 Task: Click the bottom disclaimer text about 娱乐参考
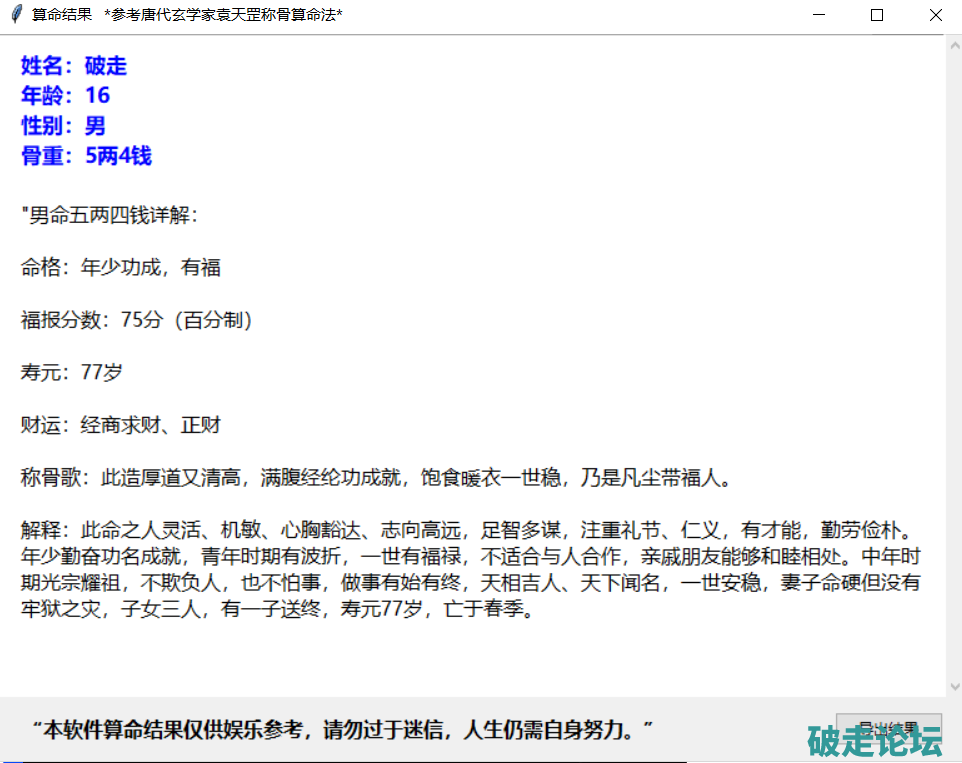(342, 729)
